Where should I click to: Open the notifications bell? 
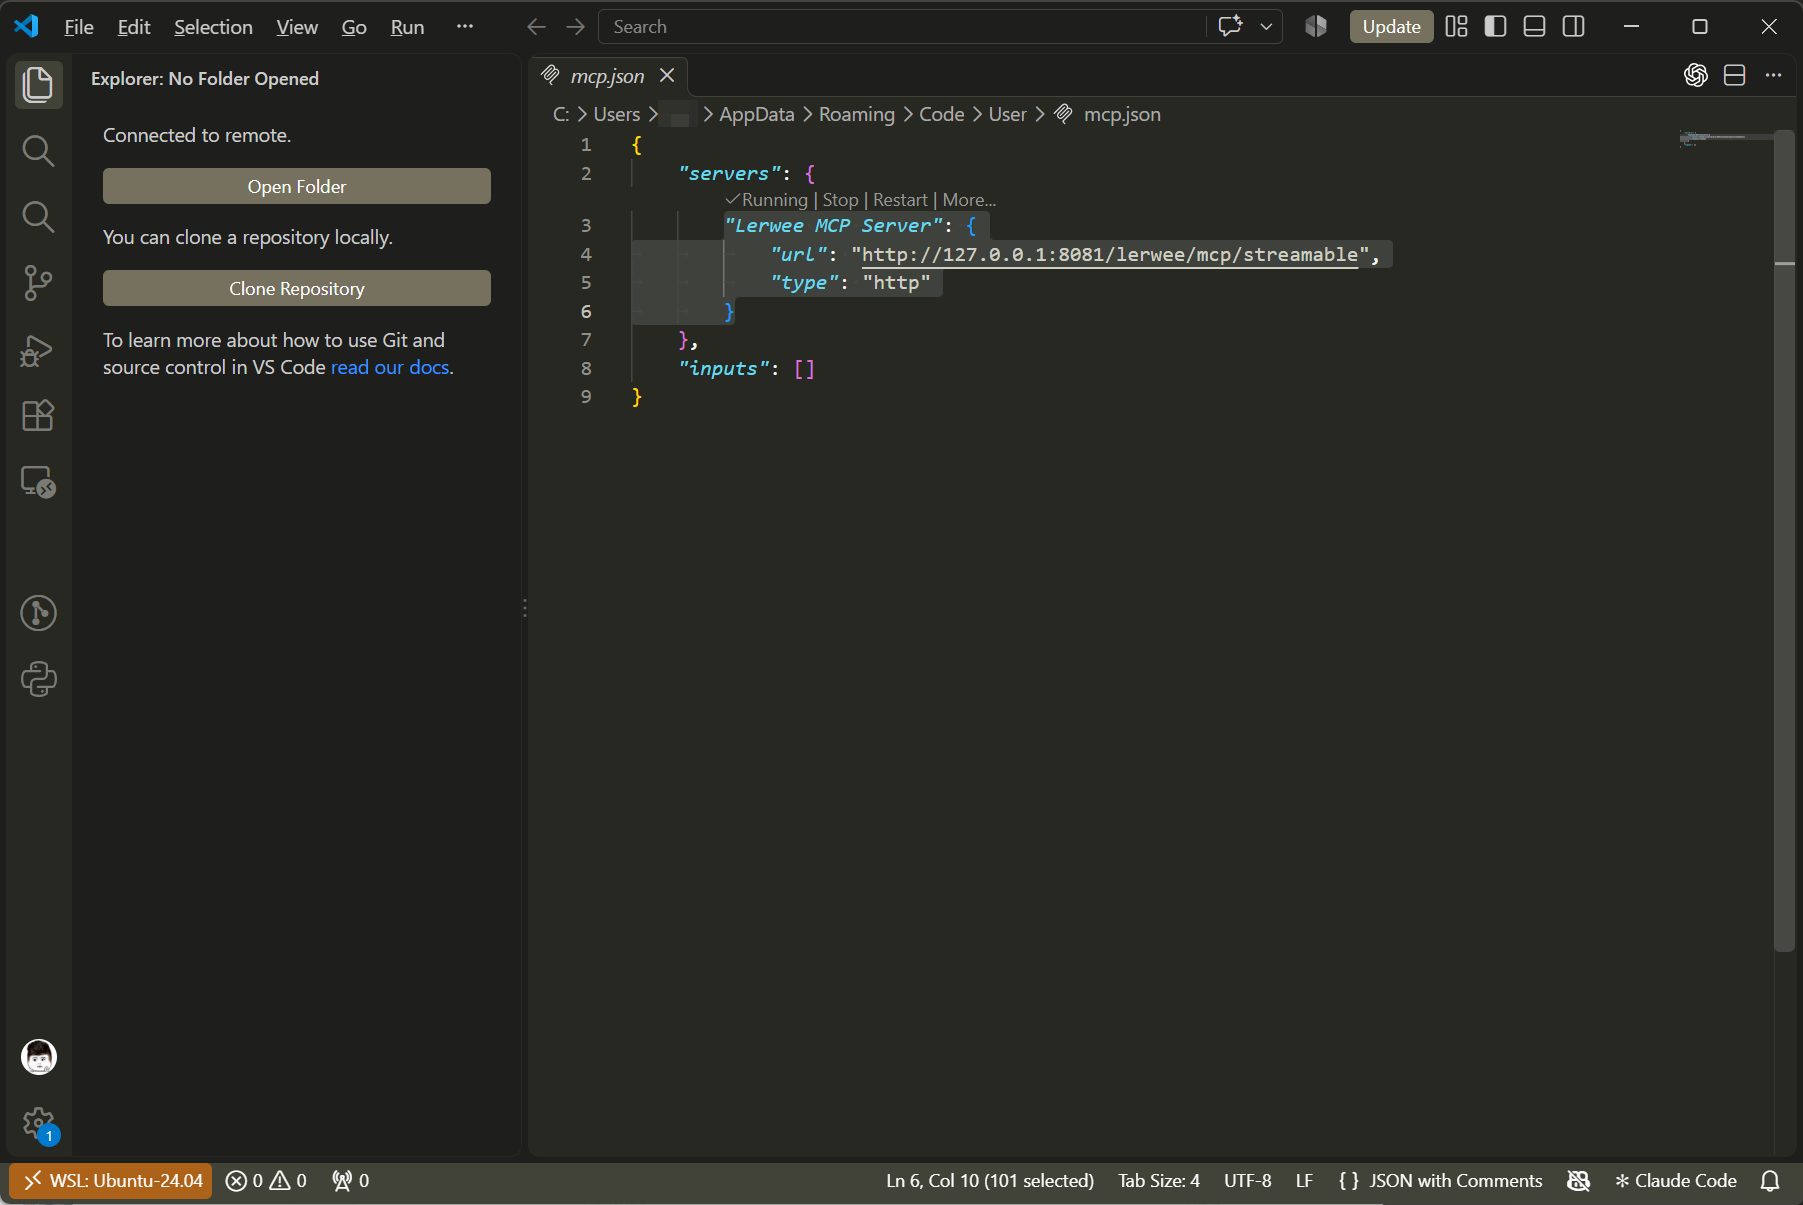tap(1770, 1181)
